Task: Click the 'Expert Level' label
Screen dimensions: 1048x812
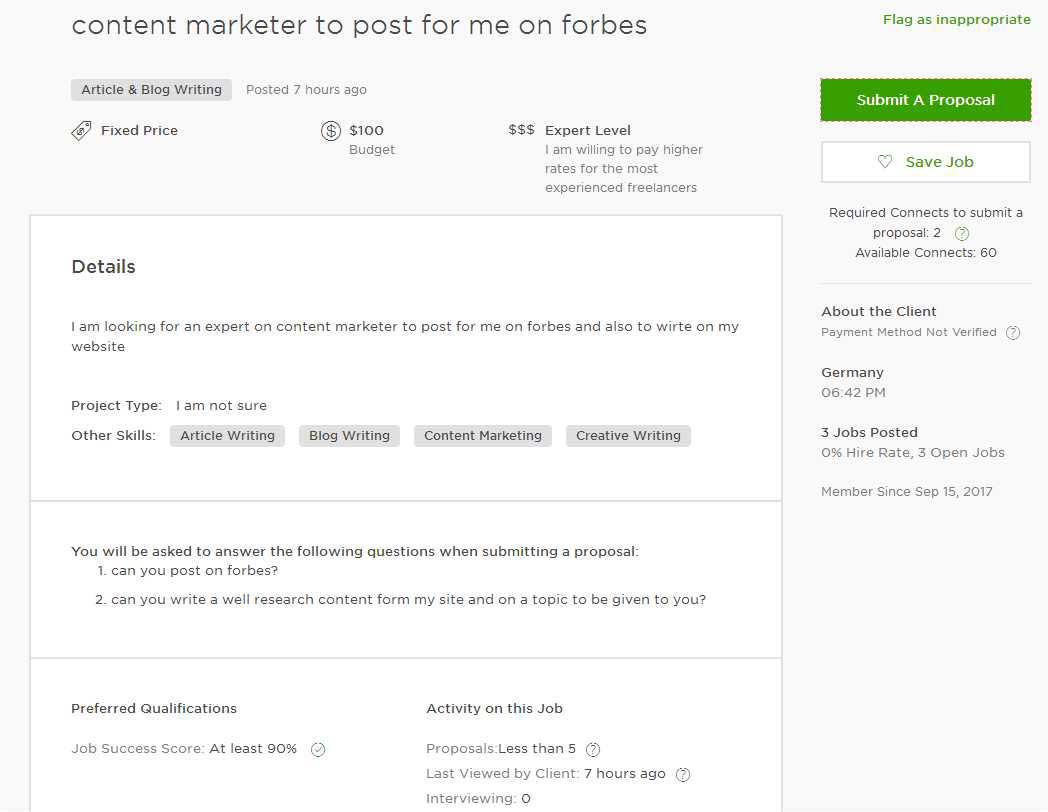Action: point(587,130)
